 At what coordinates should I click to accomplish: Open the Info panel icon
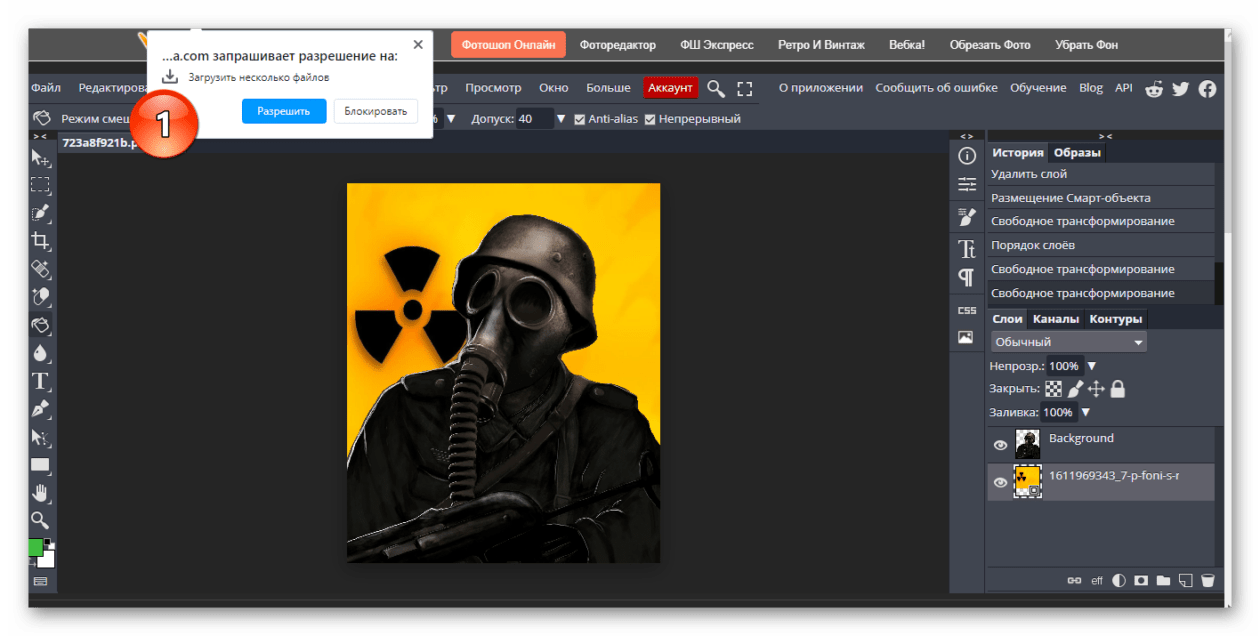pos(966,156)
